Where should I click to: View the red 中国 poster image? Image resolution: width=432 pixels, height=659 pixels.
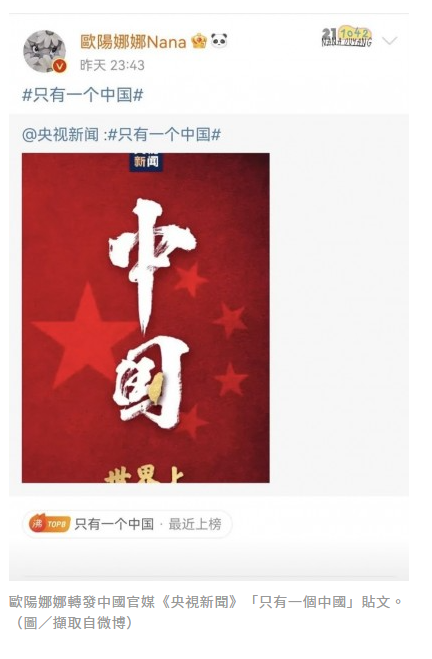[x=146, y=318]
